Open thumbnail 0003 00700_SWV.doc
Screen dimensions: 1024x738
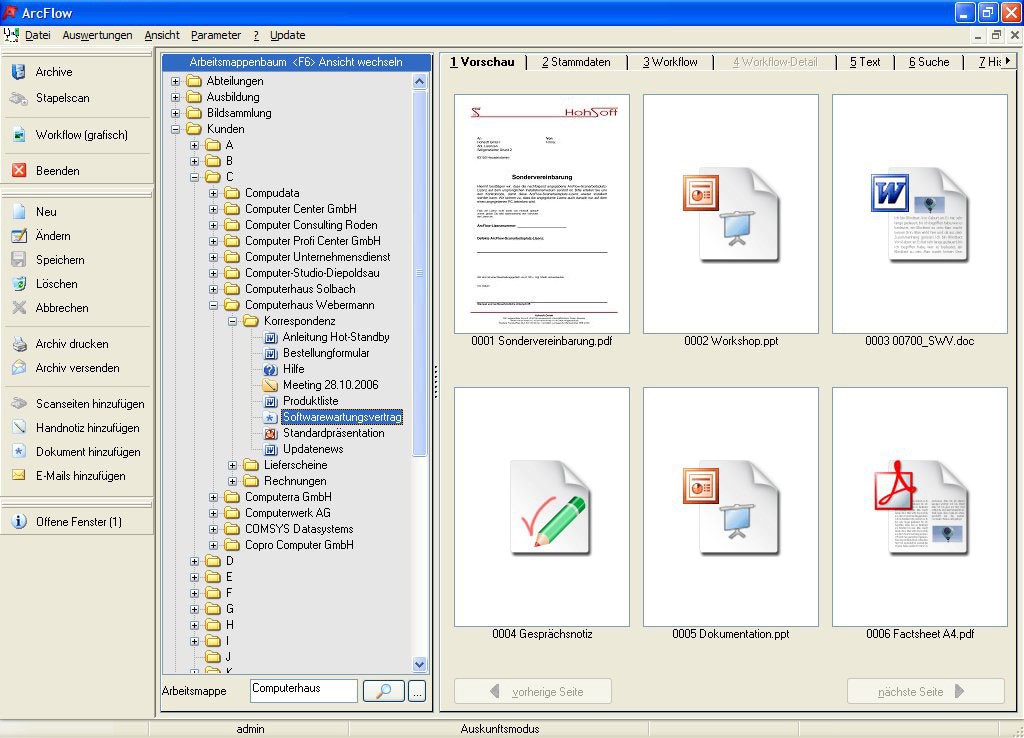[x=920, y=214]
